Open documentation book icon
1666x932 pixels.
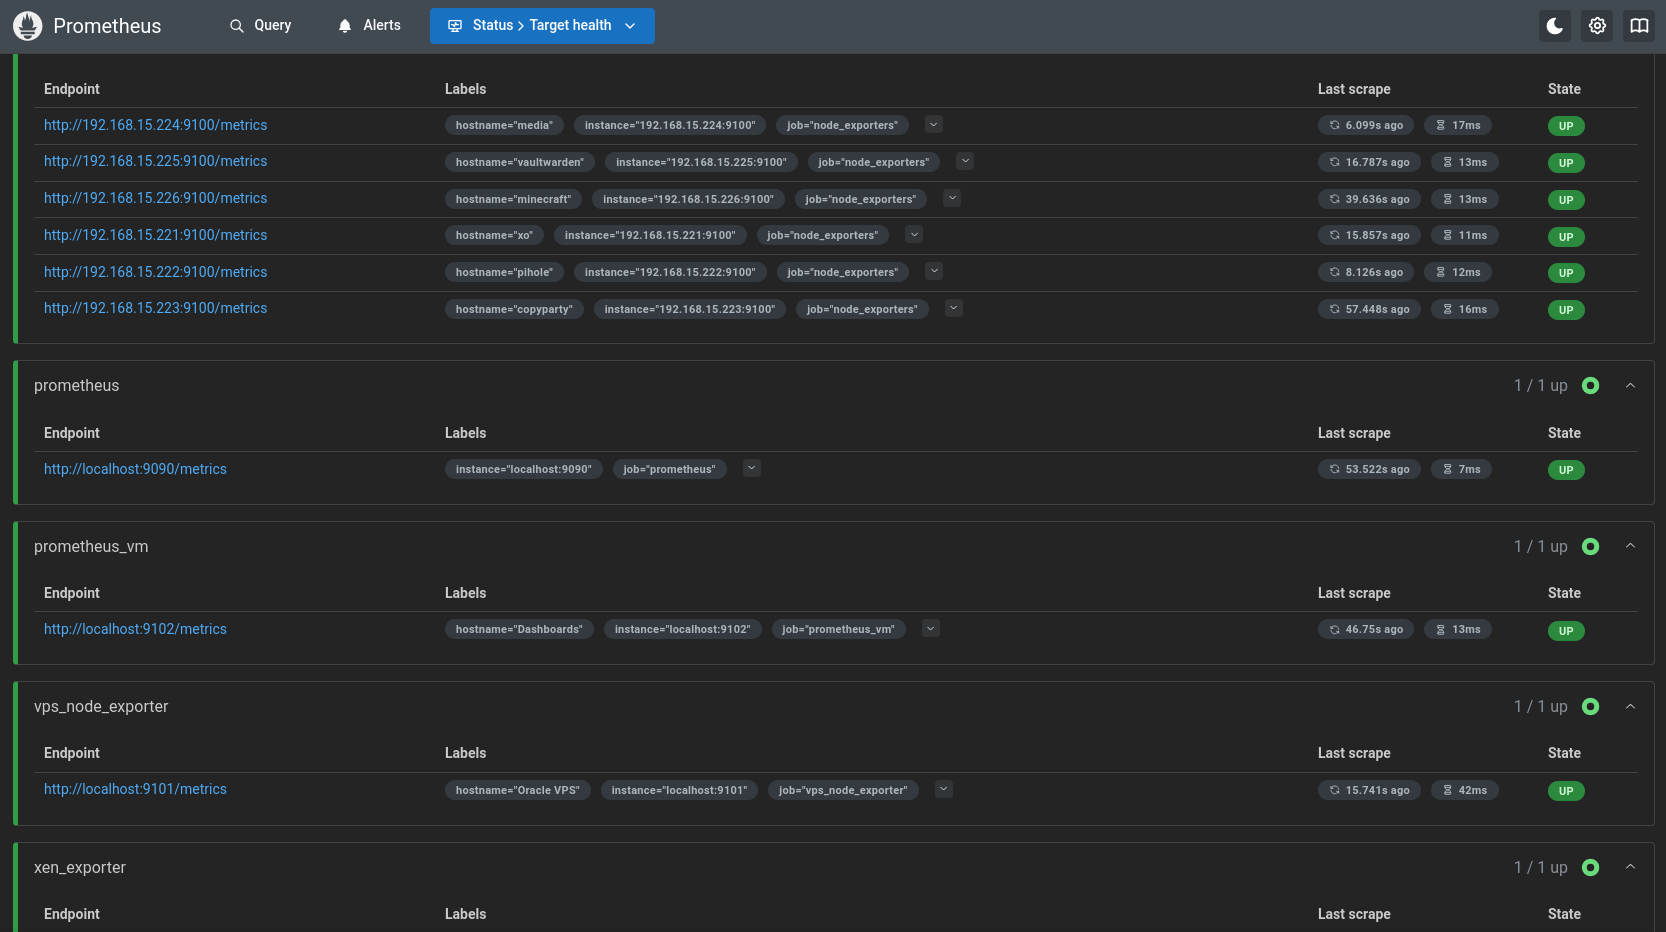(x=1639, y=26)
